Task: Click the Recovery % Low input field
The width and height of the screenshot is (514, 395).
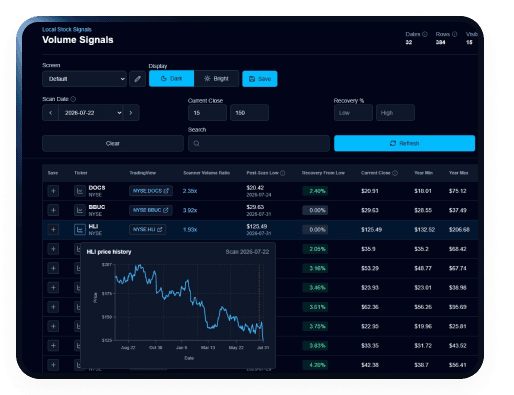Action: (x=353, y=113)
